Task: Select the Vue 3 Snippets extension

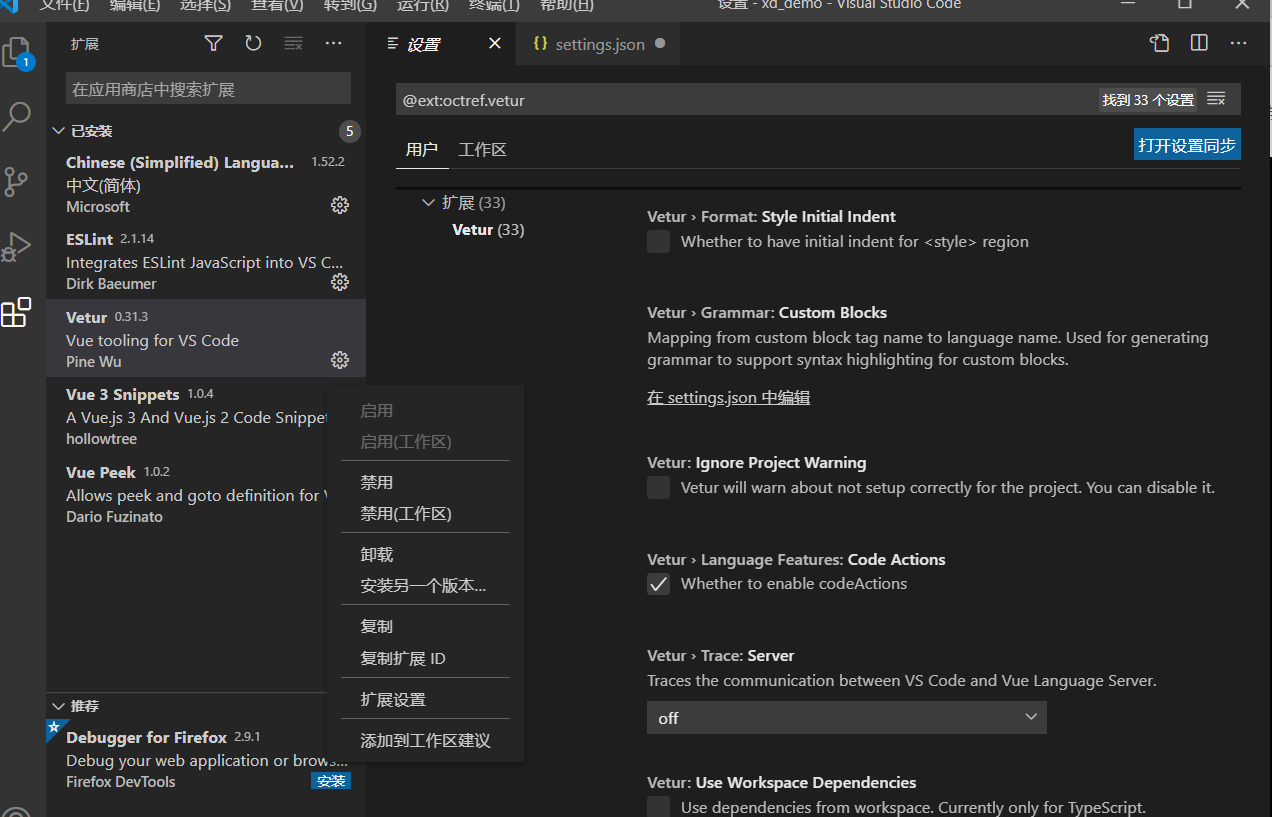Action: pos(186,416)
